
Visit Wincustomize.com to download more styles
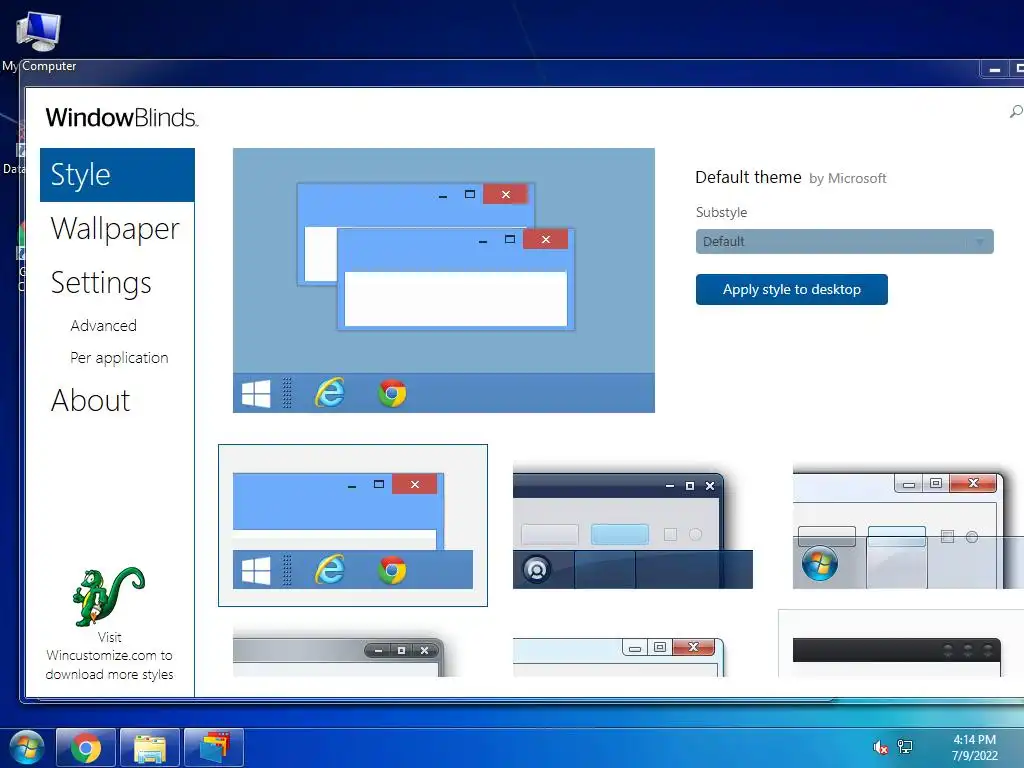coord(110,656)
